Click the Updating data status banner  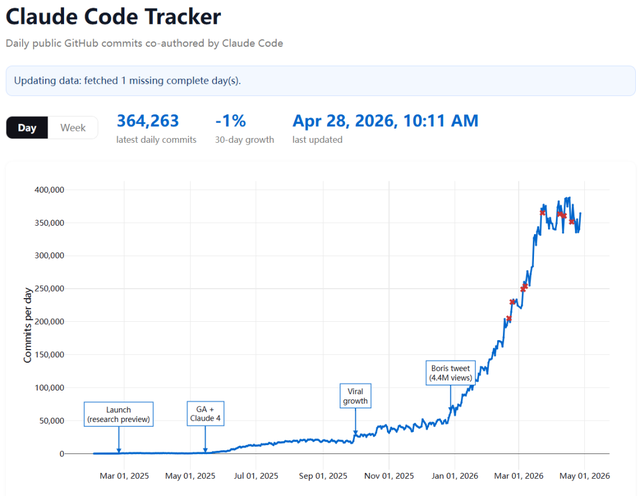320,81
